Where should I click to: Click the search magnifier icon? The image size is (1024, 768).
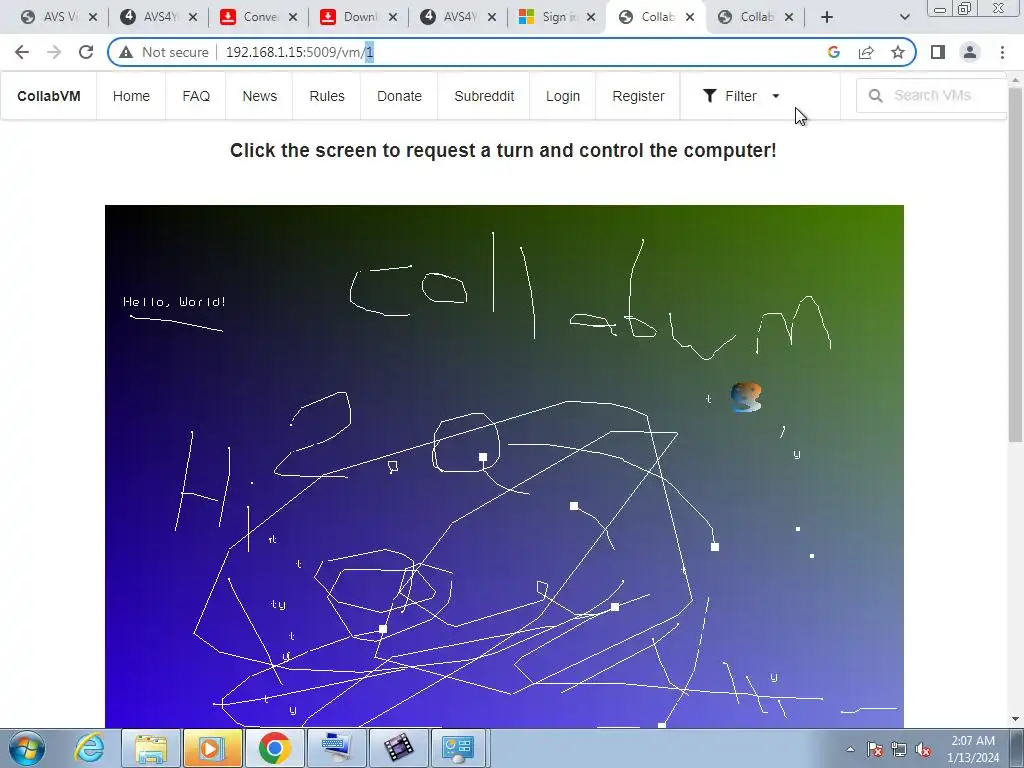[876, 96]
